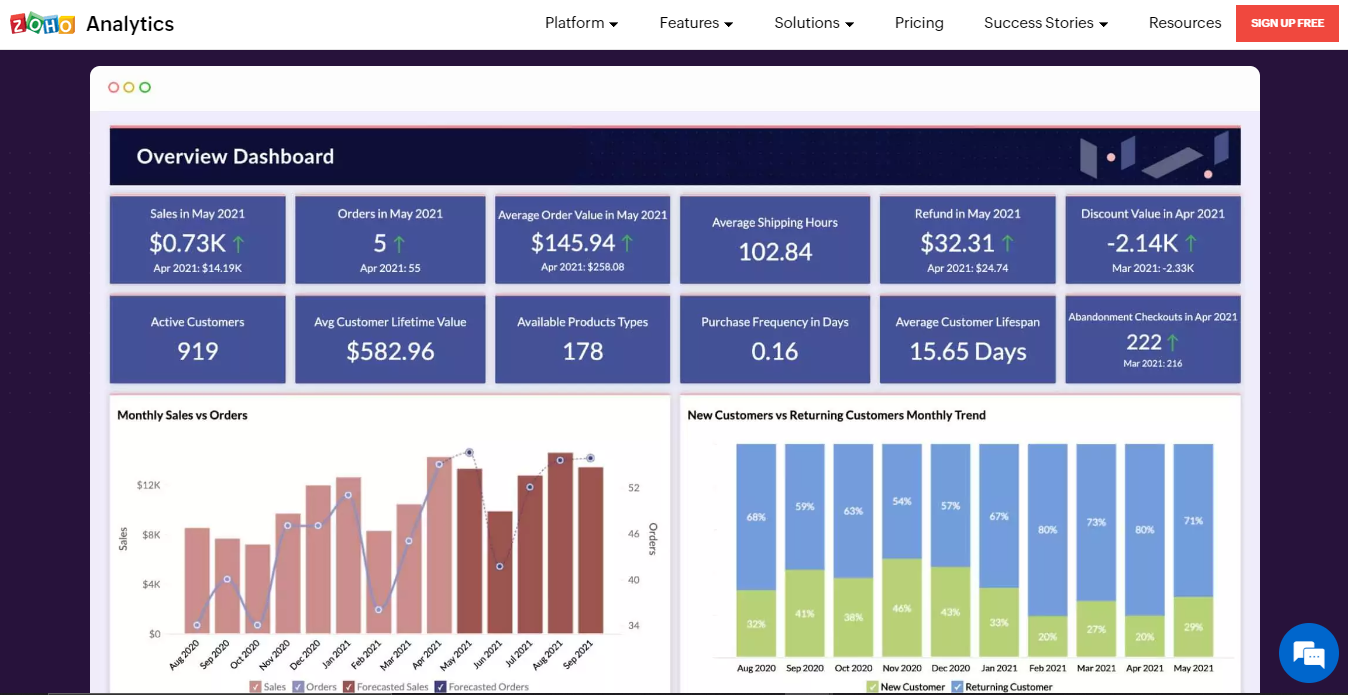
Task: Click green up arrow beside $145.94 value
Action: [627, 242]
